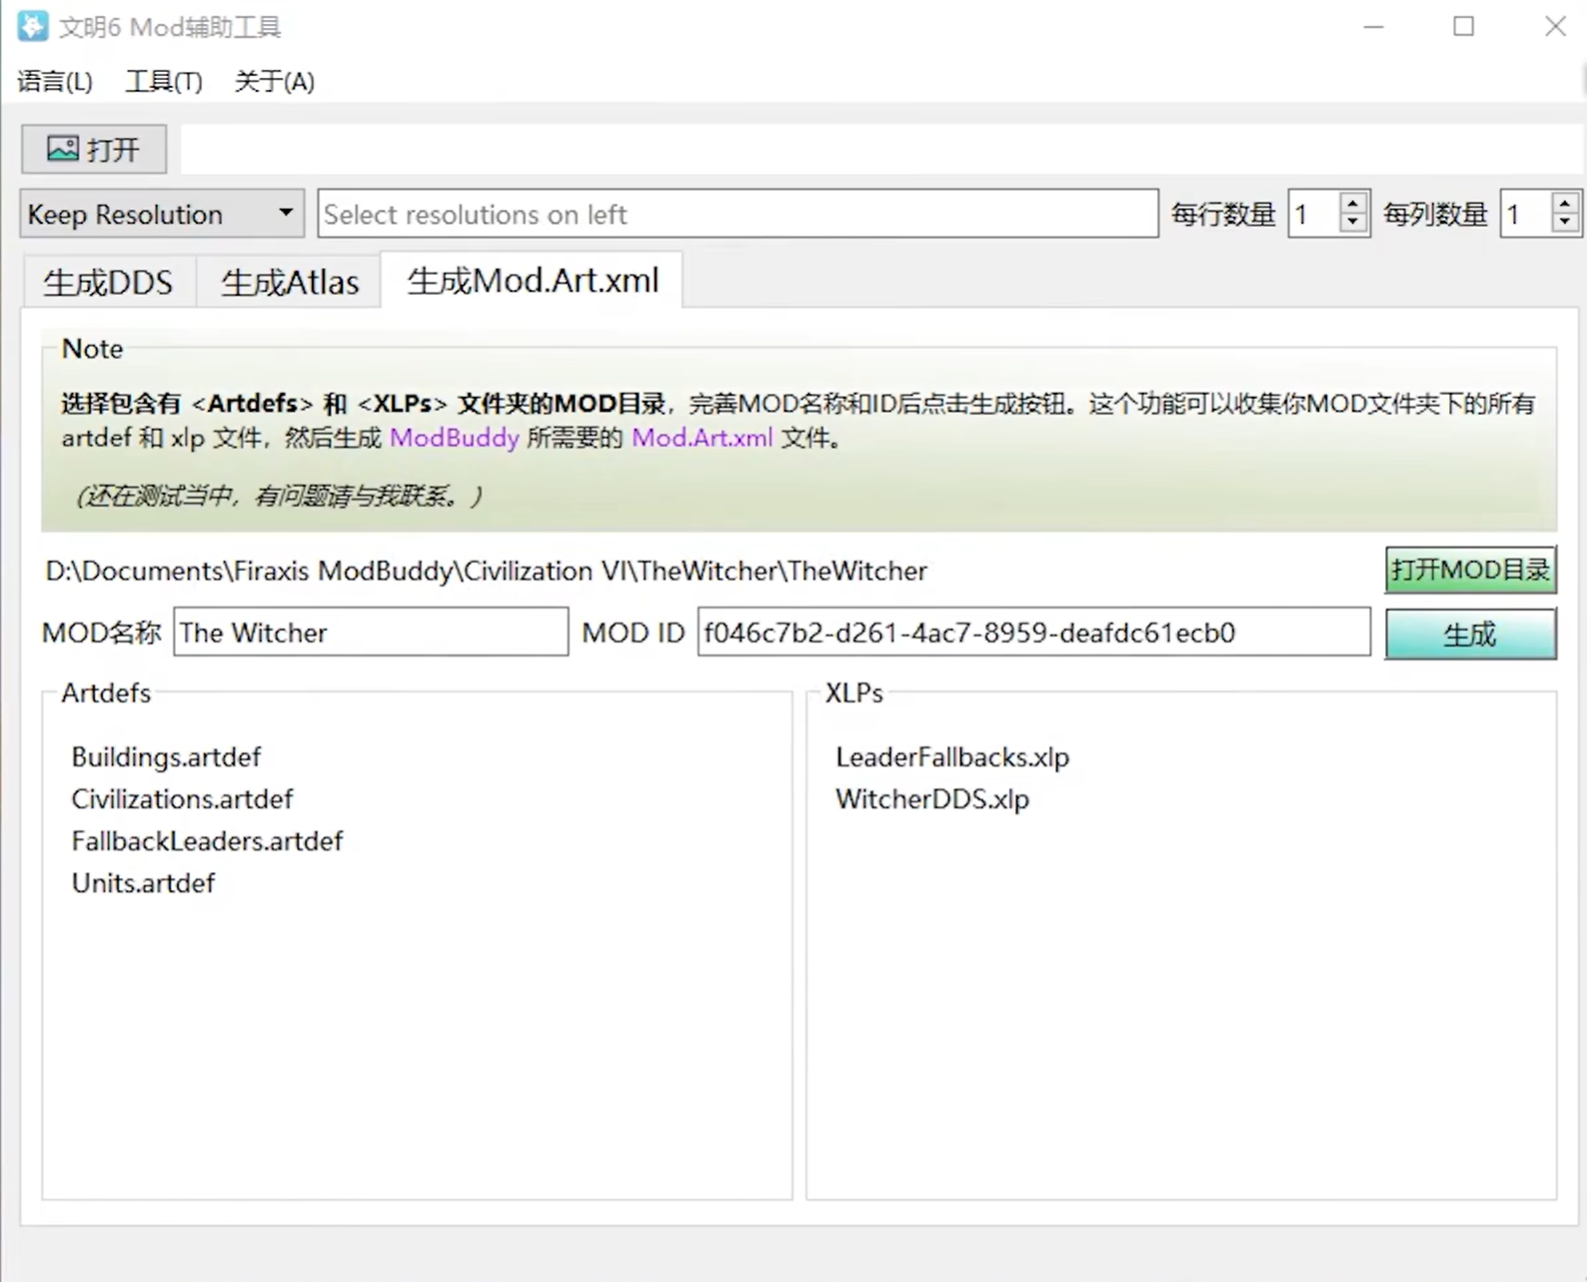The image size is (1587, 1282).
Task: Open the 关于(A) about menu
Action: tap(274, 81)
